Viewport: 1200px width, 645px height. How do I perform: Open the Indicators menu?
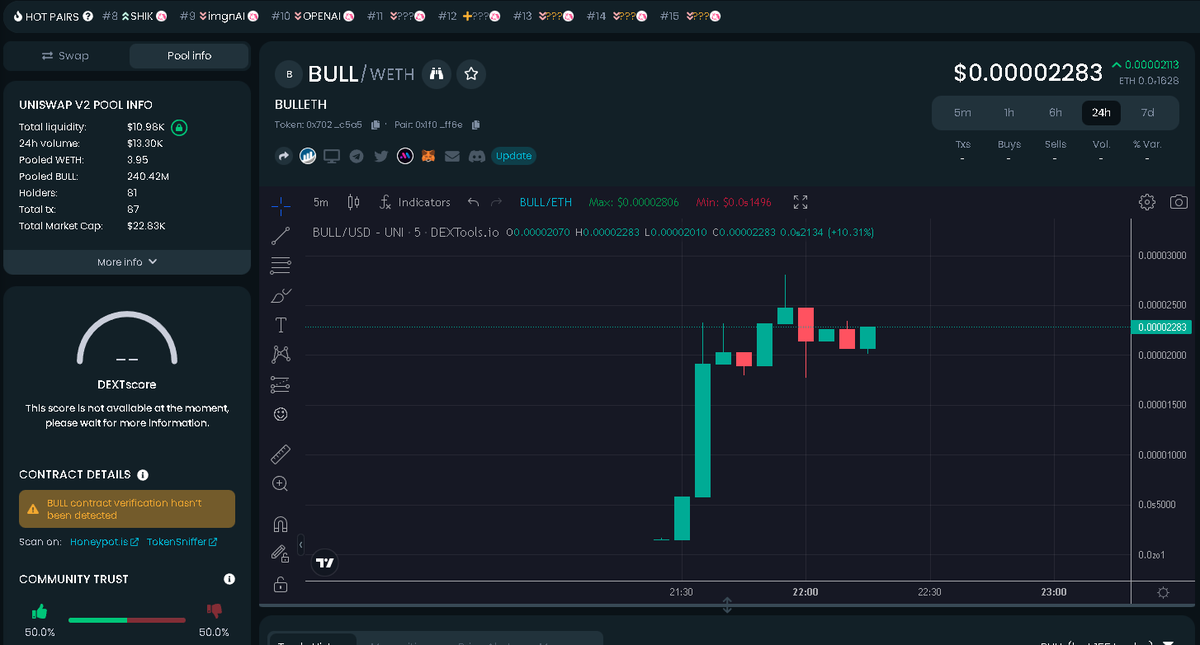415,202
